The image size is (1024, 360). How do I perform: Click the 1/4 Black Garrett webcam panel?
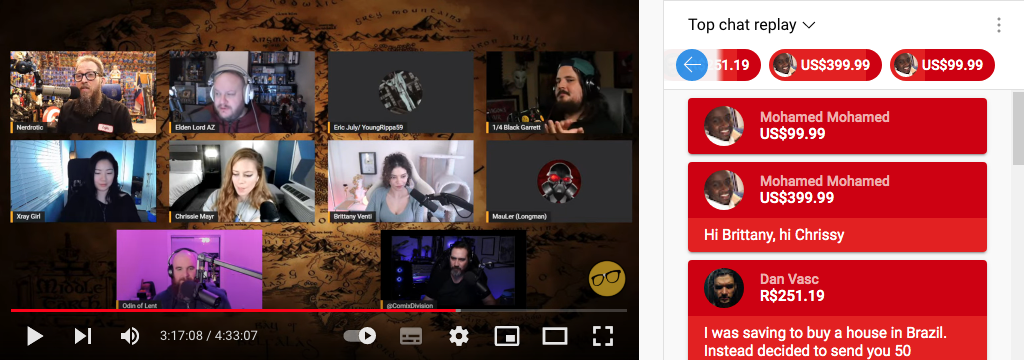pos(559,92)
